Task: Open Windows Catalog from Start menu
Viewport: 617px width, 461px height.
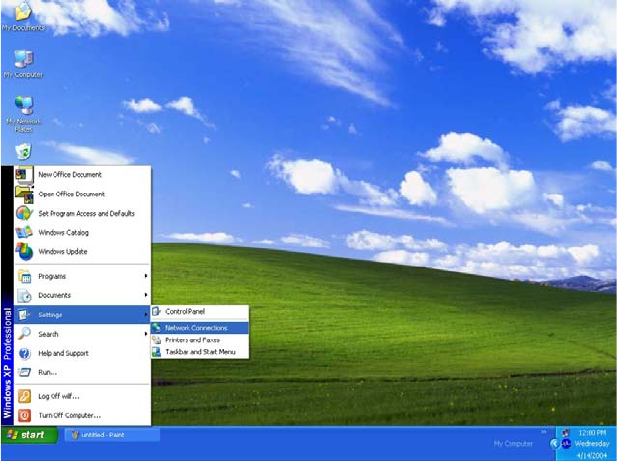Action: coord(82,232)
